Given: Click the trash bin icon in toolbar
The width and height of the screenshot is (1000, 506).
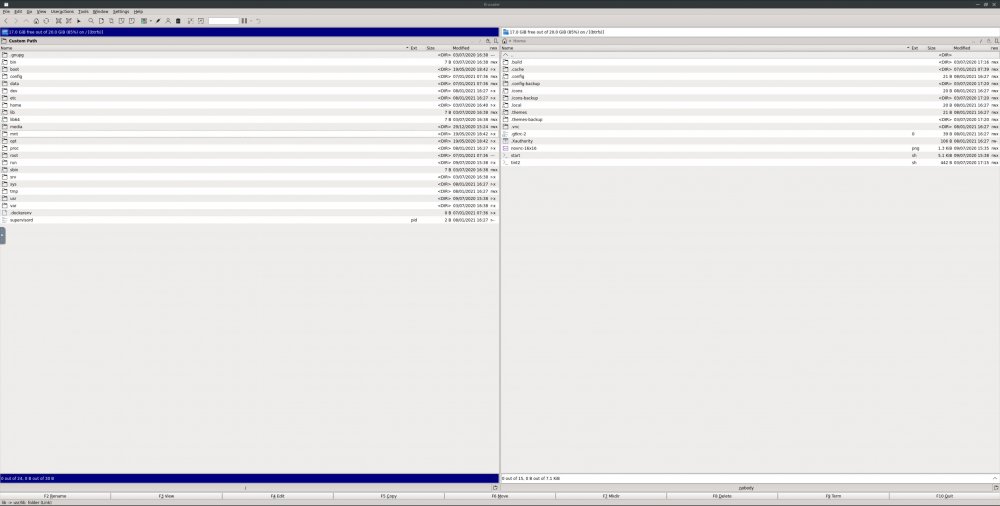Looking at the screenshot, I should (x=178, y=21).
